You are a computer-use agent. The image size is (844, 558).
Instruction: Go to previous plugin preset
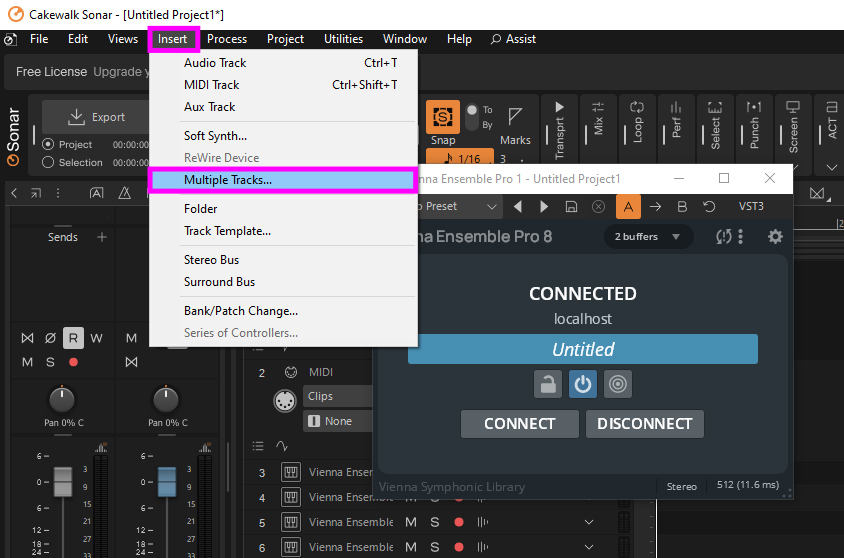coord(518,207)
